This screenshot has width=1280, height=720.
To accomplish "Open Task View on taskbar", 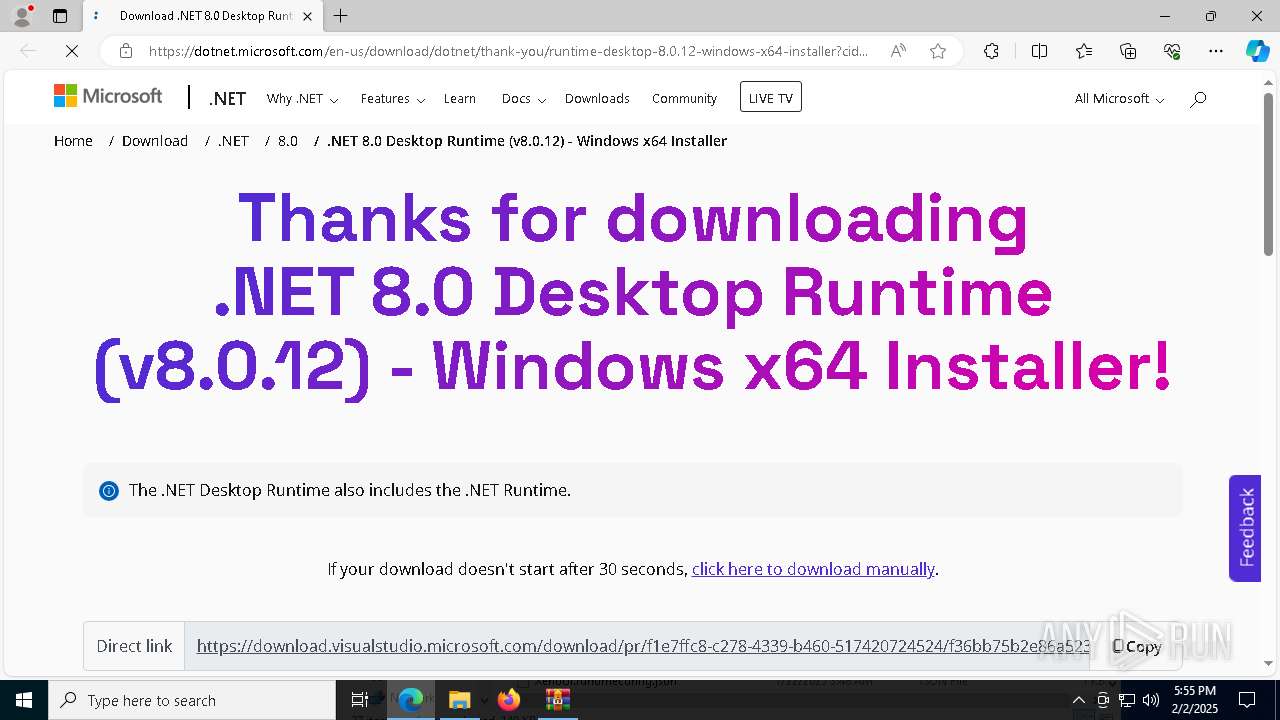I will tap(360, 700).
